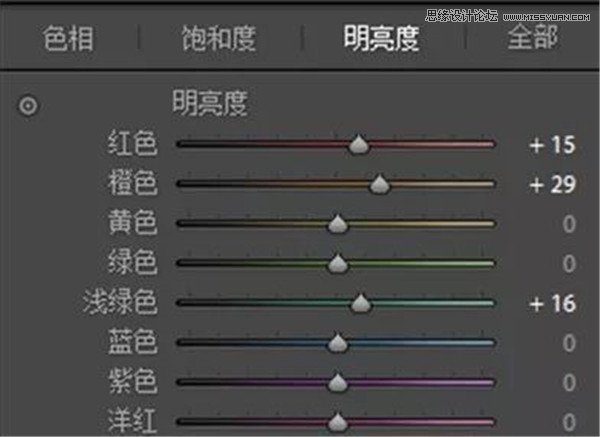This screenshot has width=600, height=437.
Task: Click the 洋红 value field showing 0
Action: (x=568, y=421)
